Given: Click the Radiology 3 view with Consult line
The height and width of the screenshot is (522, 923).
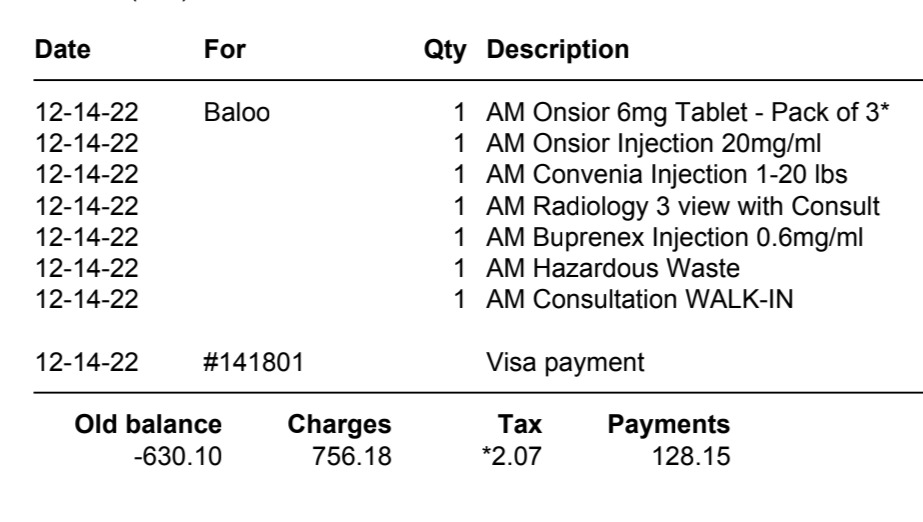Looking at the screenshot, I should click(x=683, y=207).
